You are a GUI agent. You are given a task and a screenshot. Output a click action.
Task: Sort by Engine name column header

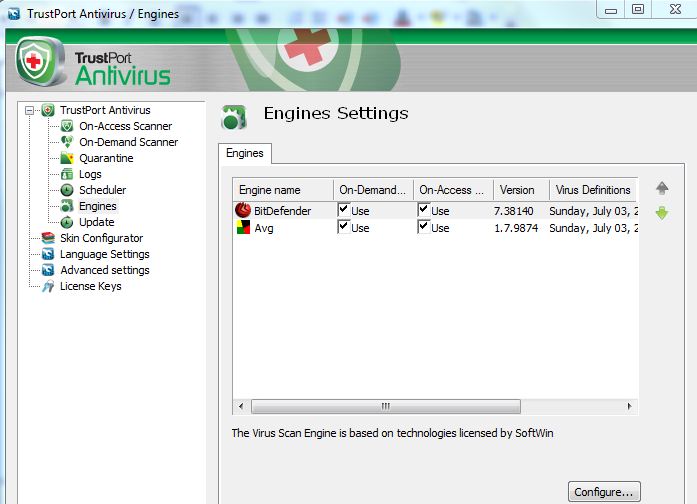point(282,190)
